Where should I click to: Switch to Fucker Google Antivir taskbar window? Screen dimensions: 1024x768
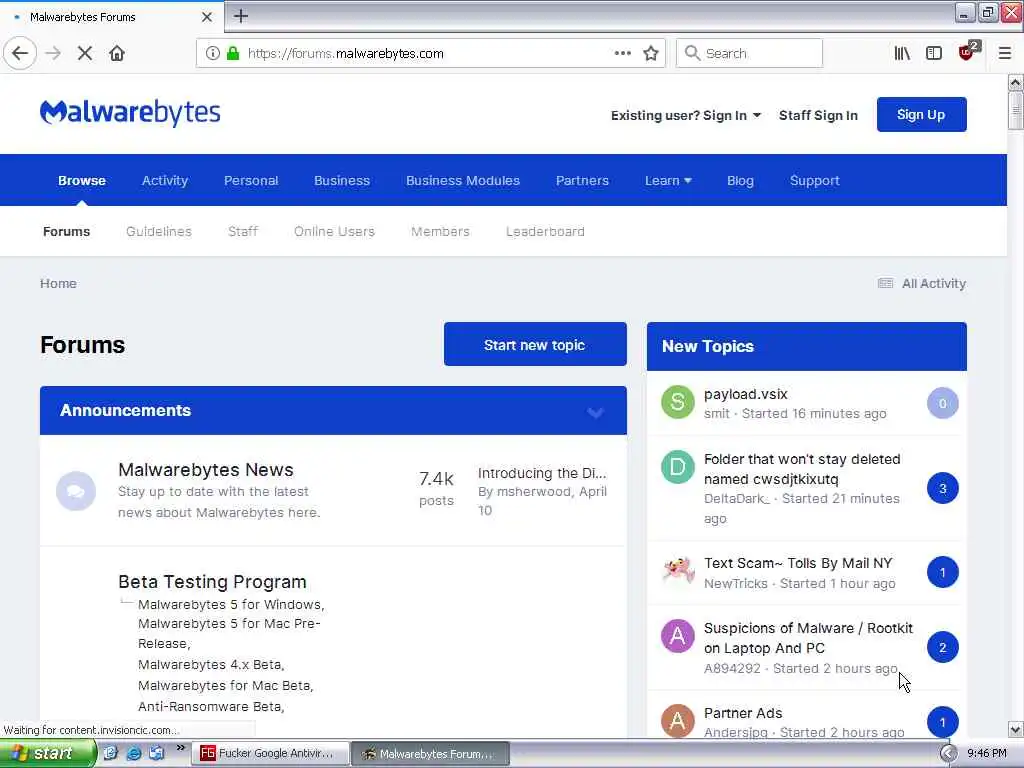pyautogui.click(x=270, y=754)
